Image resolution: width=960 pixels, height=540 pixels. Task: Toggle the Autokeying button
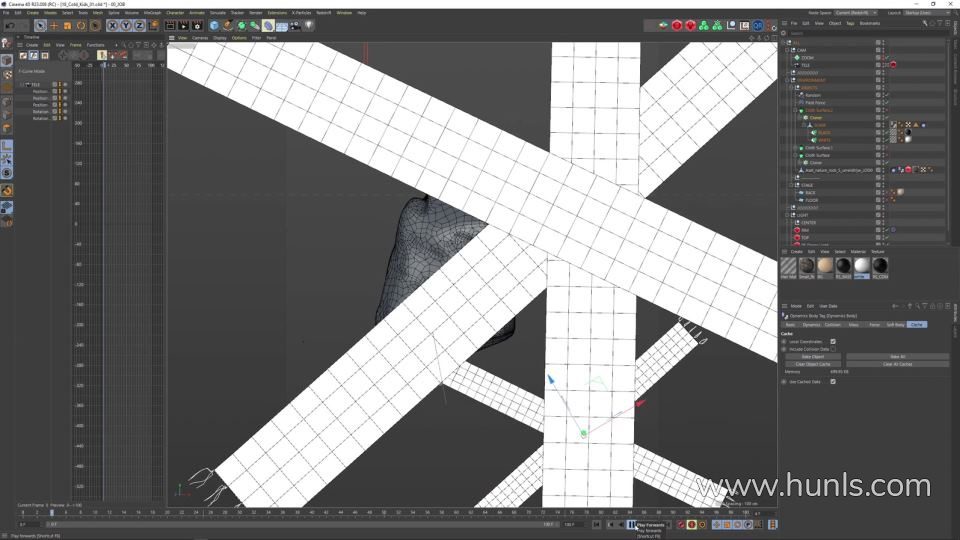tap(691, 525)
